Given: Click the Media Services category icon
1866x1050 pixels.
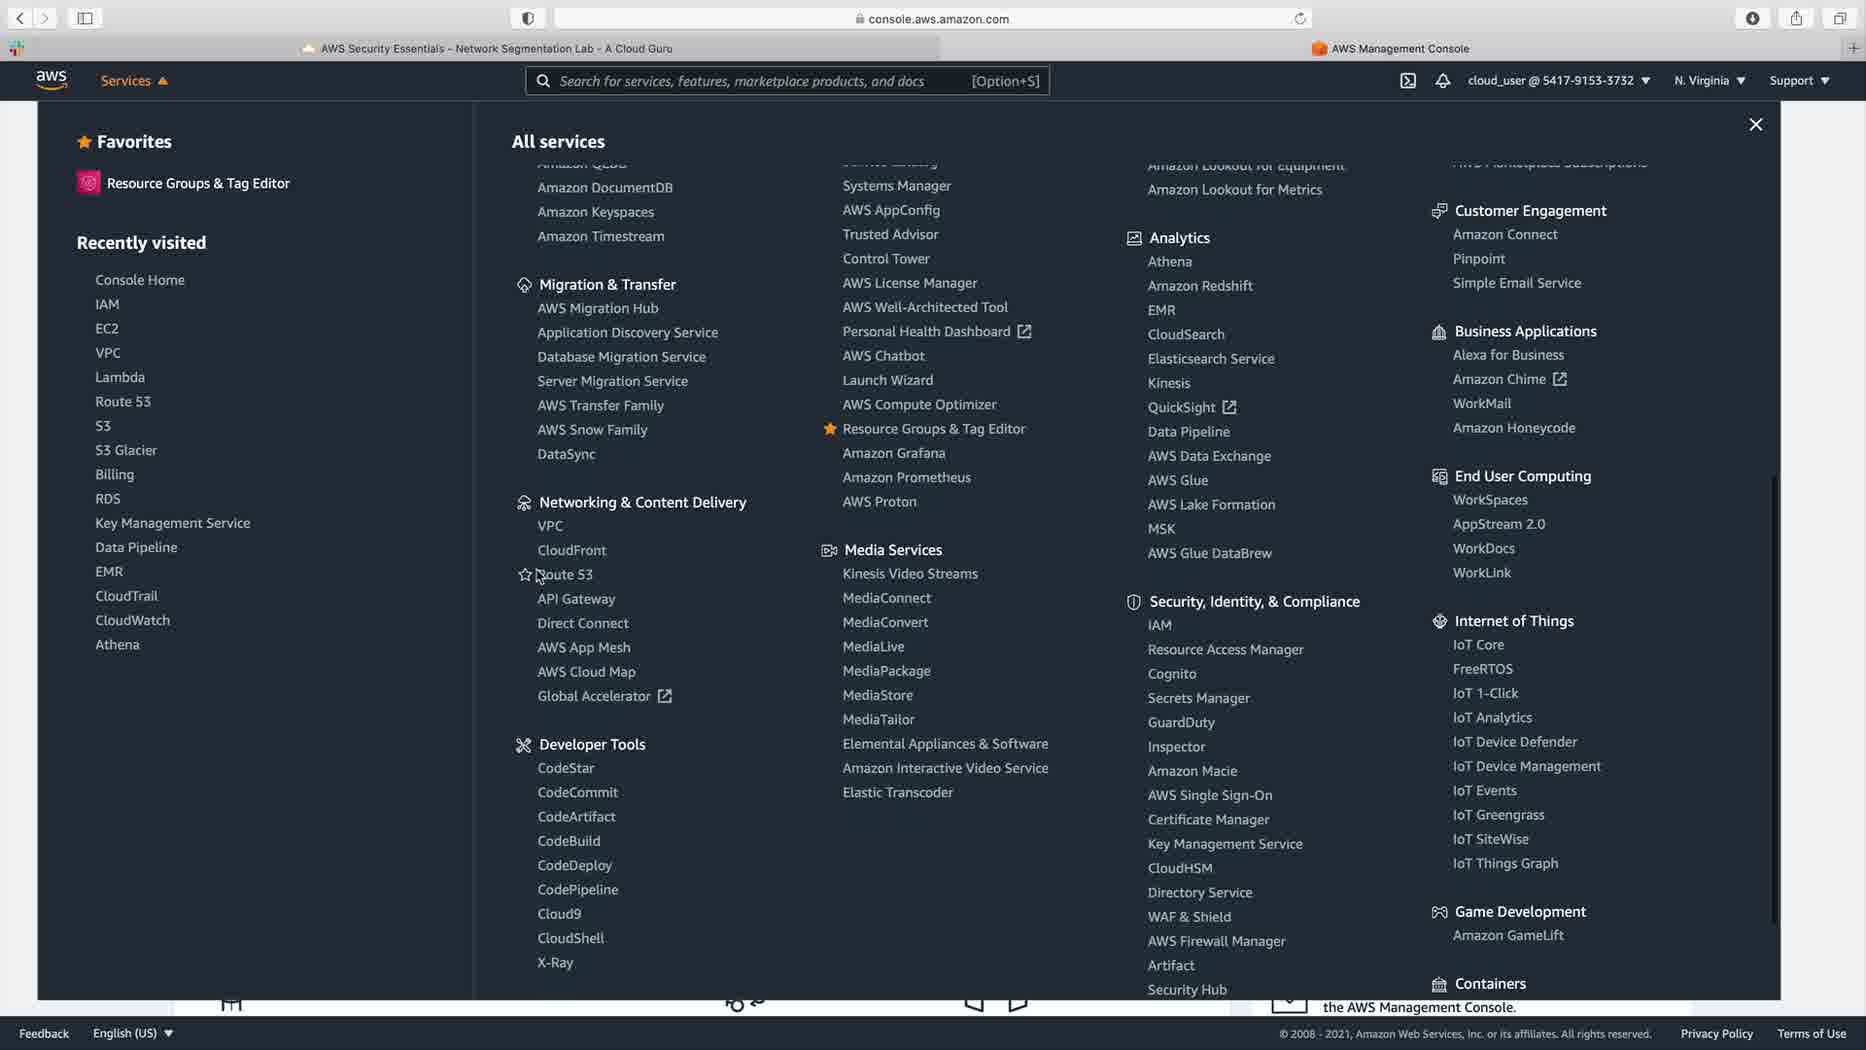Looking at the screenshot, I should coord(828,550).
